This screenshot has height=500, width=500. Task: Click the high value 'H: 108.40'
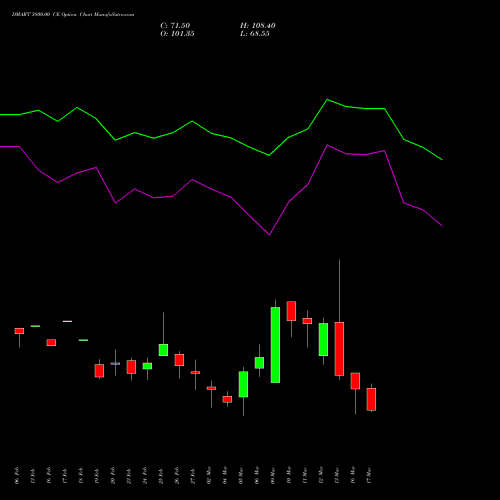click(x=258, y=26)
